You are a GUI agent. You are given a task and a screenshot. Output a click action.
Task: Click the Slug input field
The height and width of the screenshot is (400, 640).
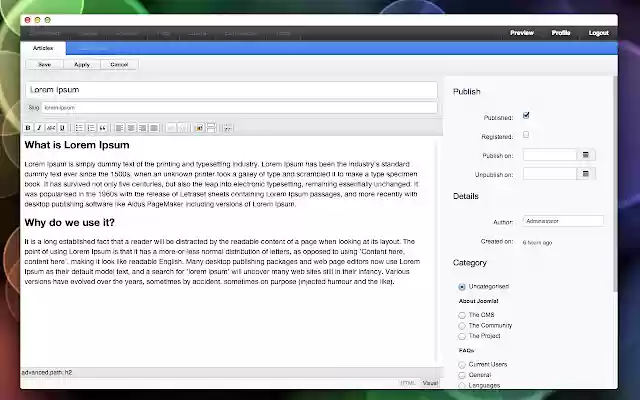[x=240, y=108]
